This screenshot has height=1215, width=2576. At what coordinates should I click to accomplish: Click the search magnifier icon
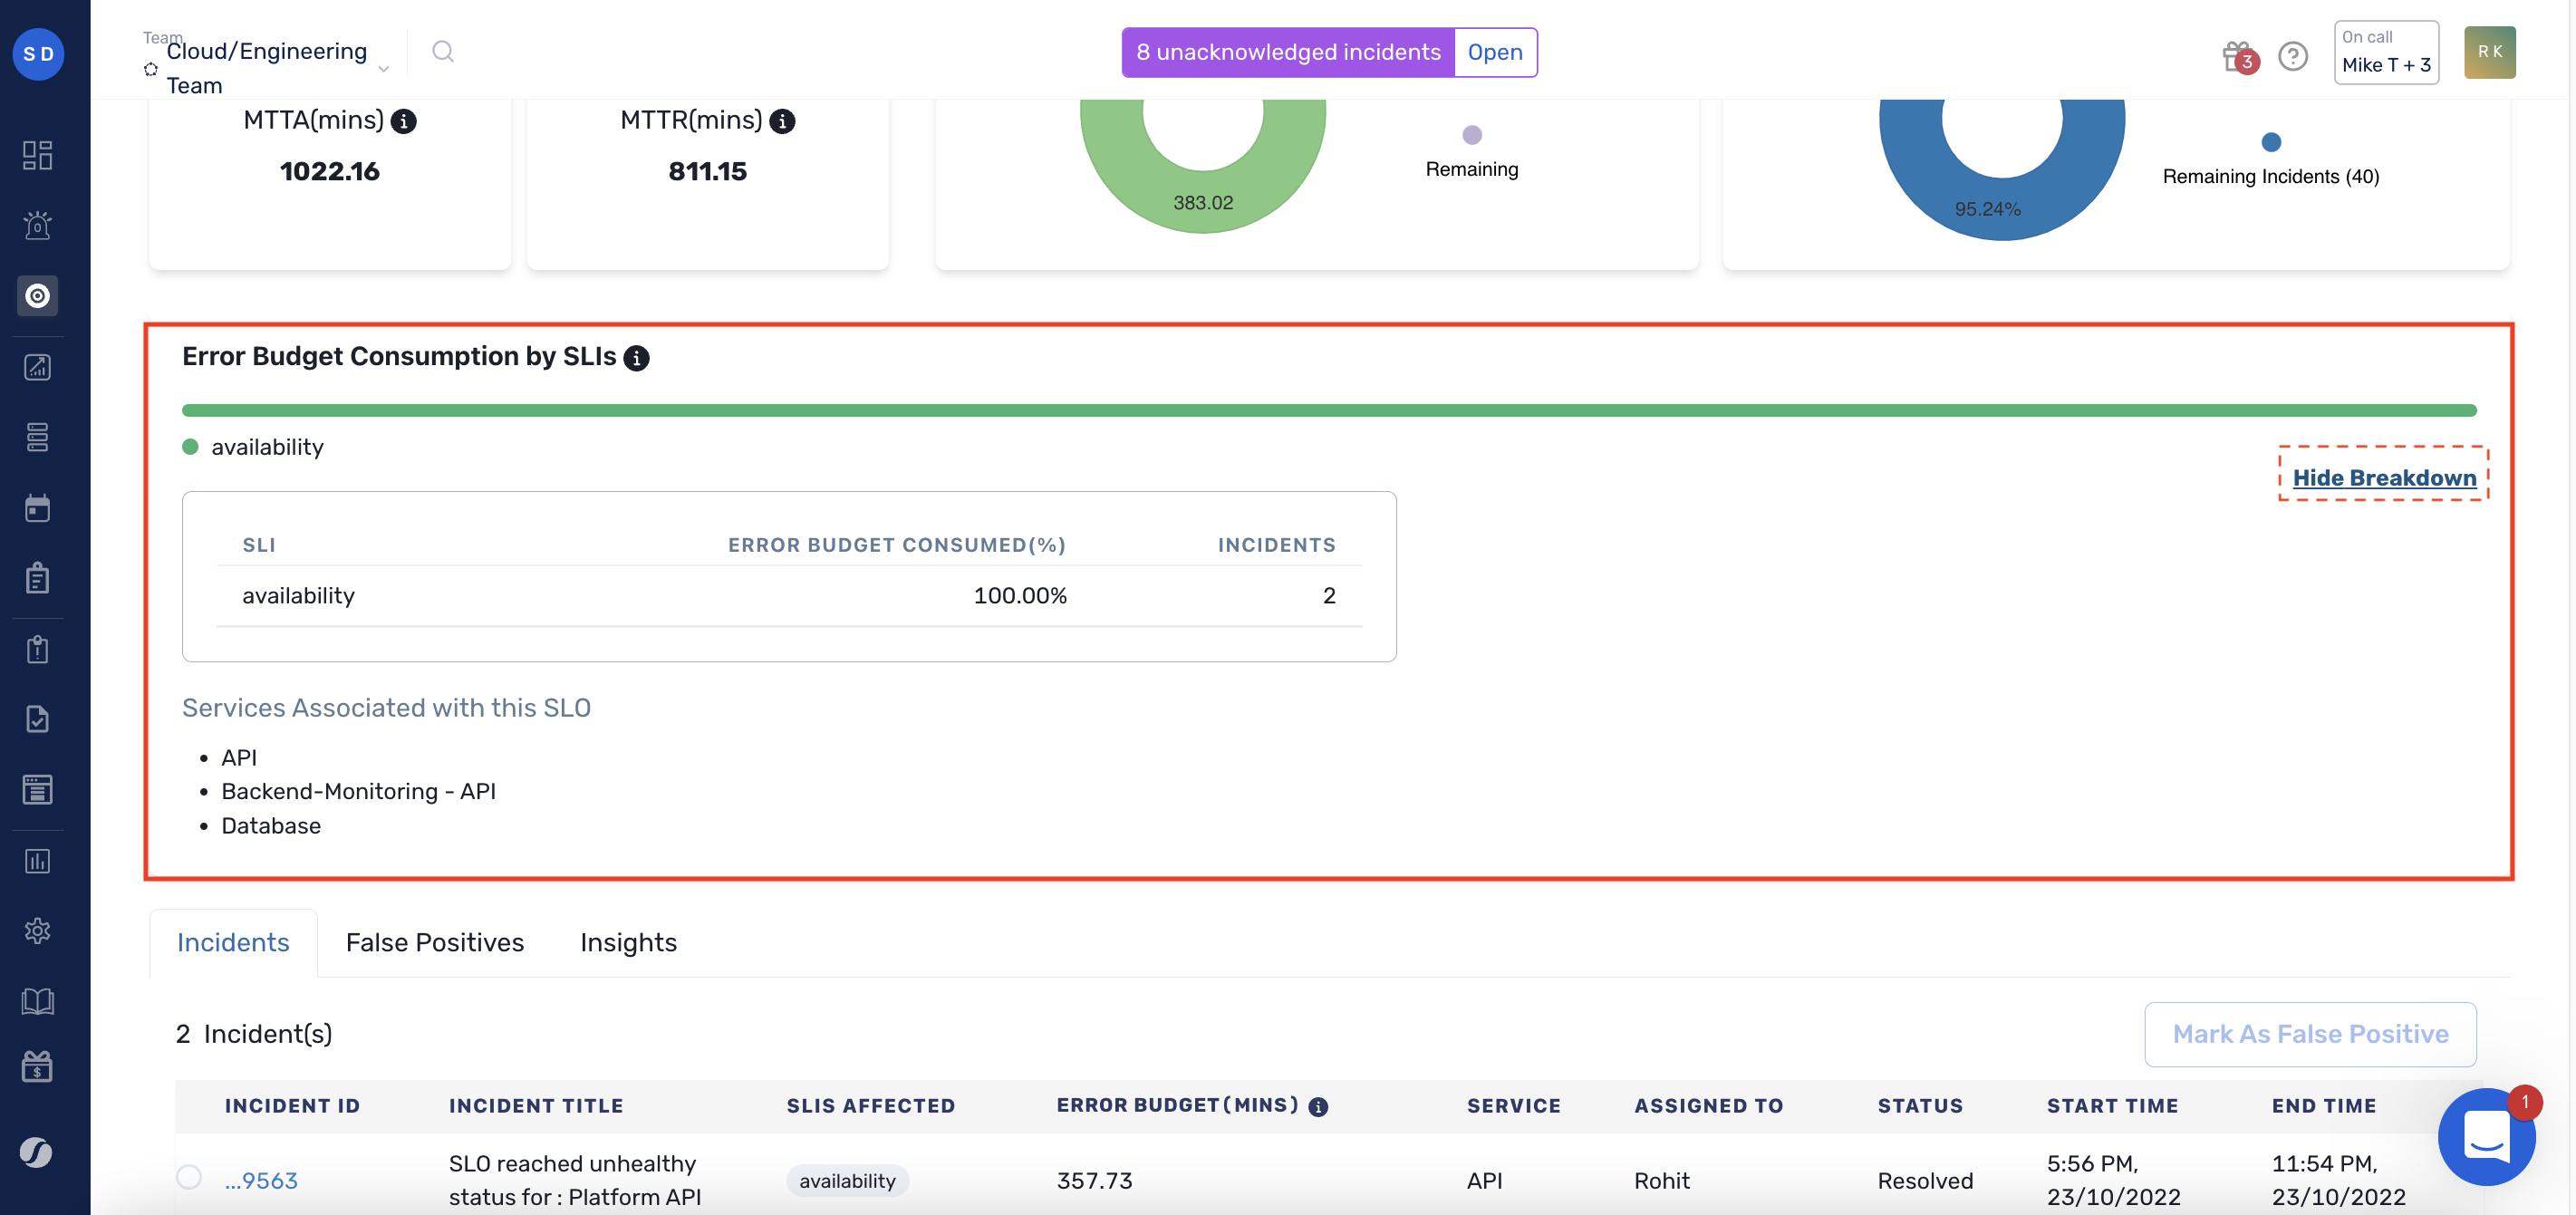point(443,52)
